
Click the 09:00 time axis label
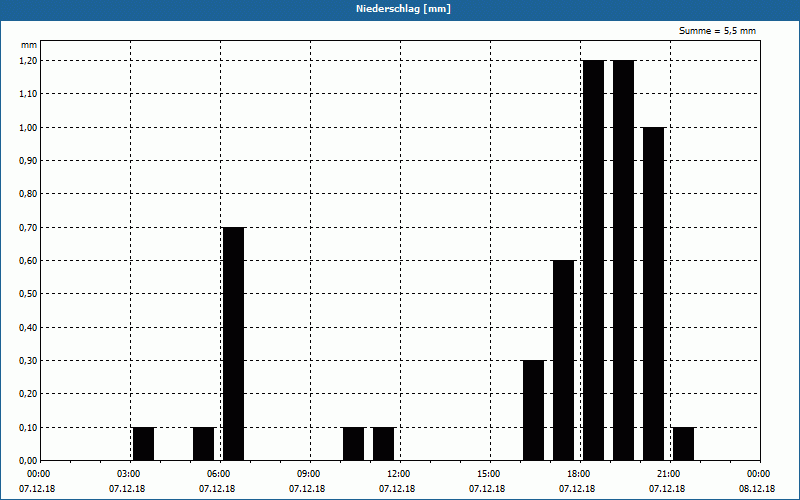click(x=308, y=473)
